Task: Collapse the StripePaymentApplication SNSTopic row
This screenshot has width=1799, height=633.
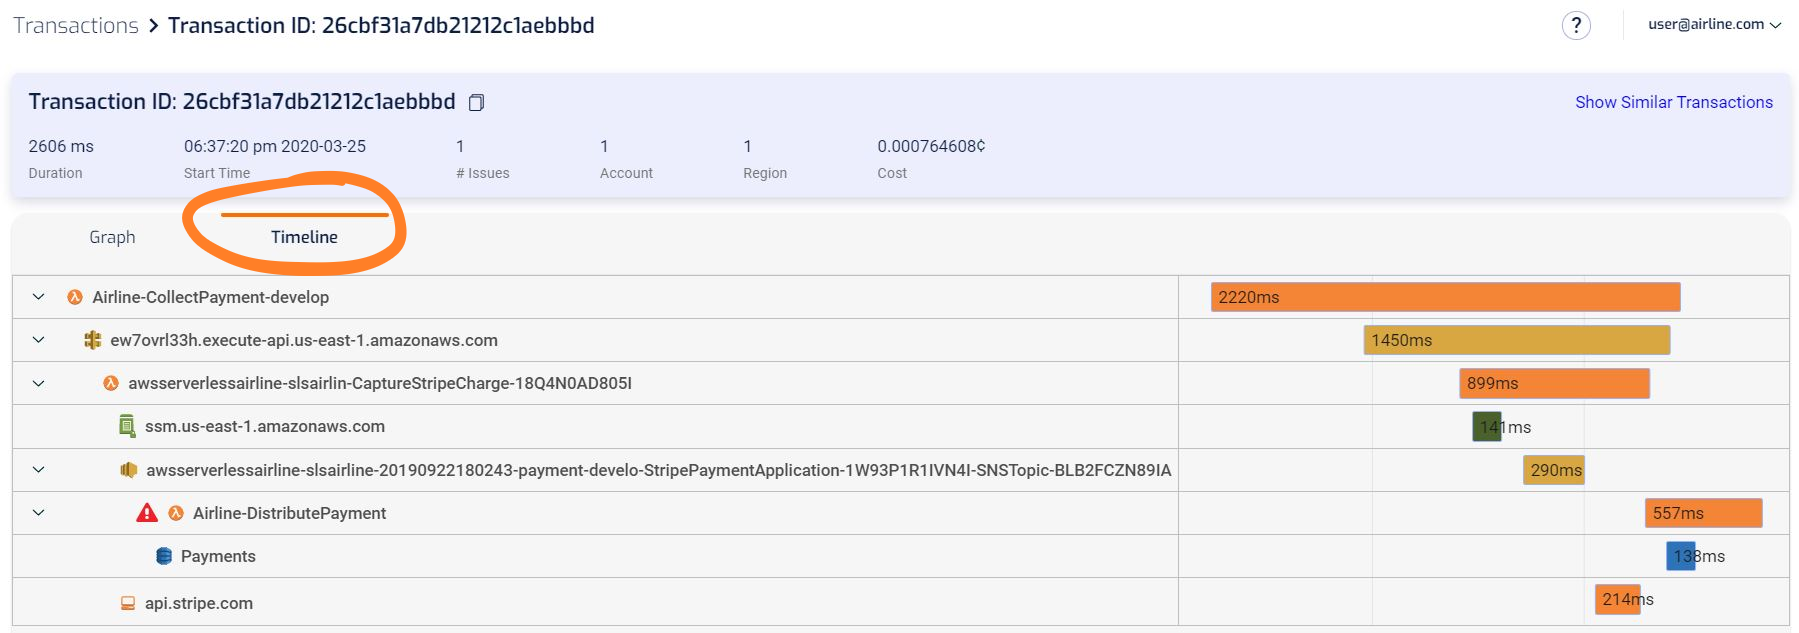Action: point(38,470)
